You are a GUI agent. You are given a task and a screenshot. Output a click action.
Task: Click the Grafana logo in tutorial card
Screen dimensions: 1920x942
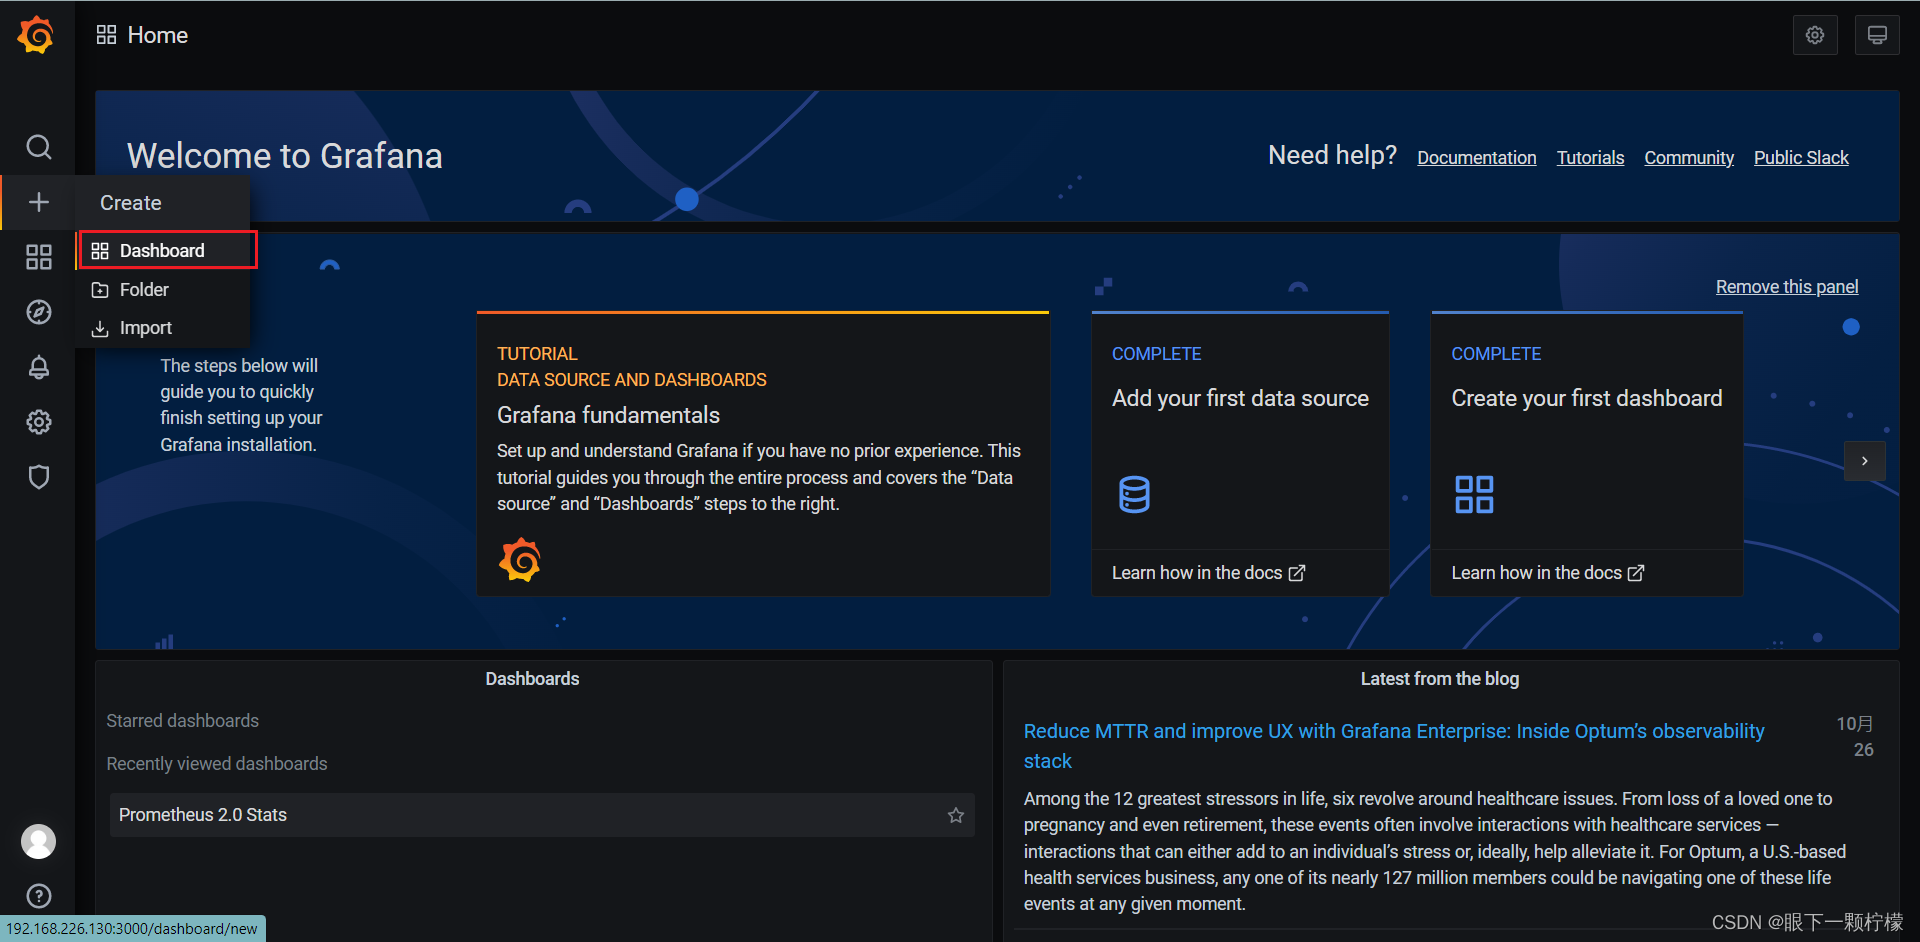tap(520, 560)
